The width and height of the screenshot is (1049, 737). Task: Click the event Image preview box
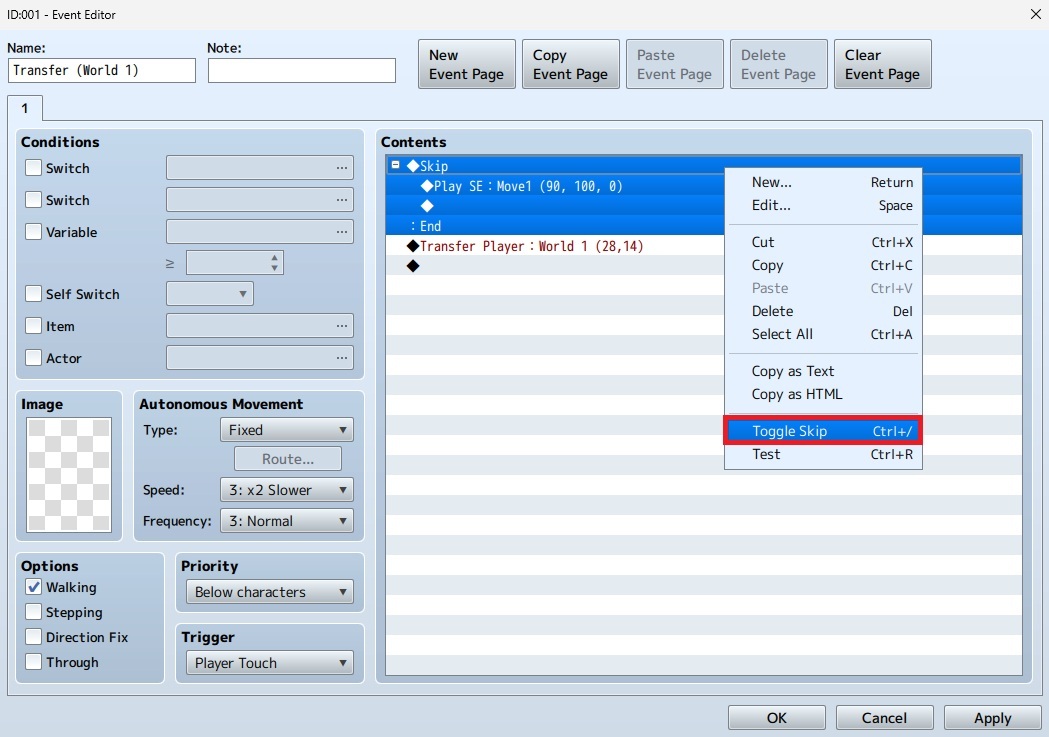(69, 475)
